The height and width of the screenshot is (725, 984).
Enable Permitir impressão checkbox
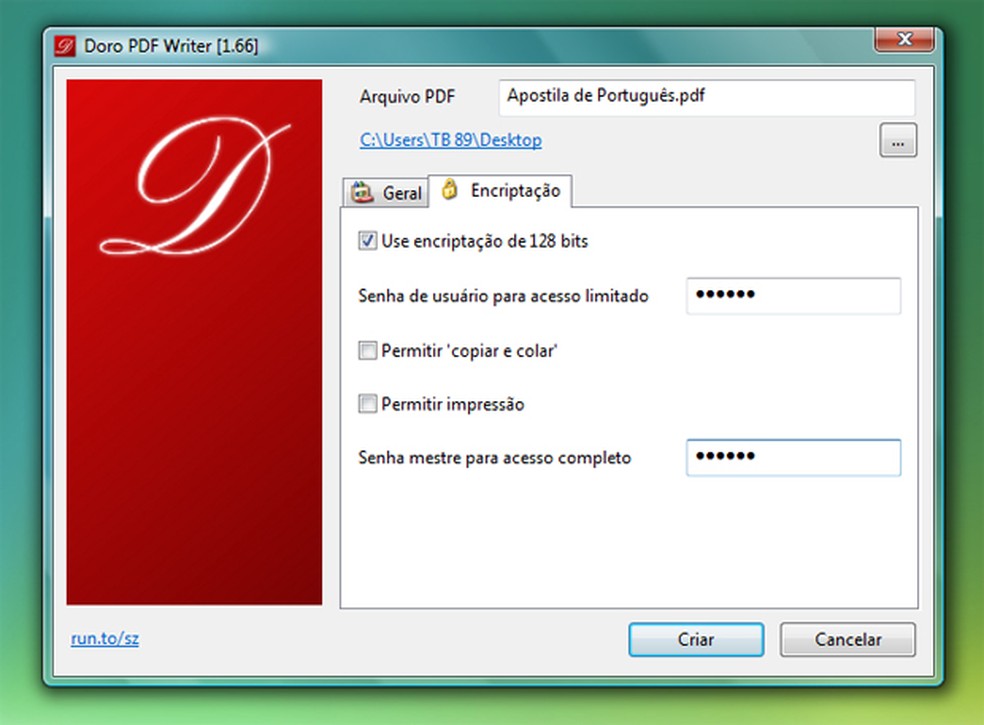pyautogui.click(x=367, y=404)
